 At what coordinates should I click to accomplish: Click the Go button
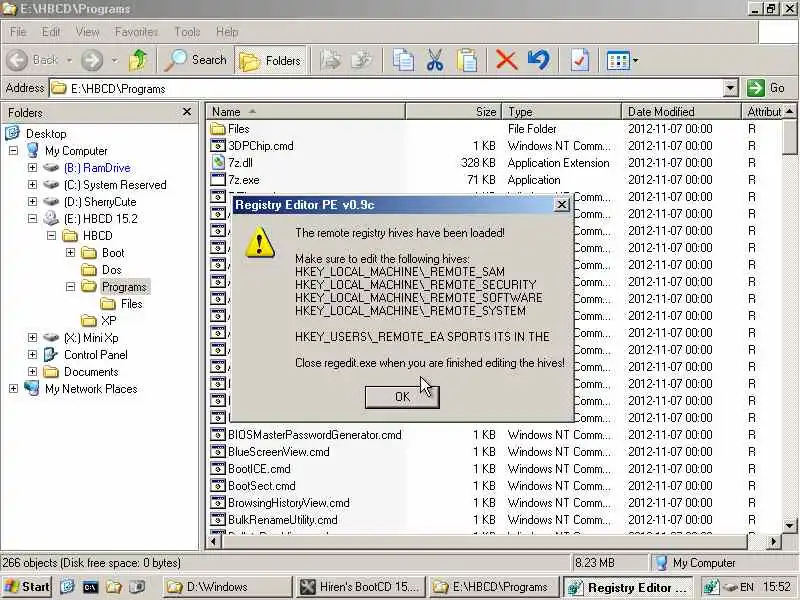pos(766,88)
